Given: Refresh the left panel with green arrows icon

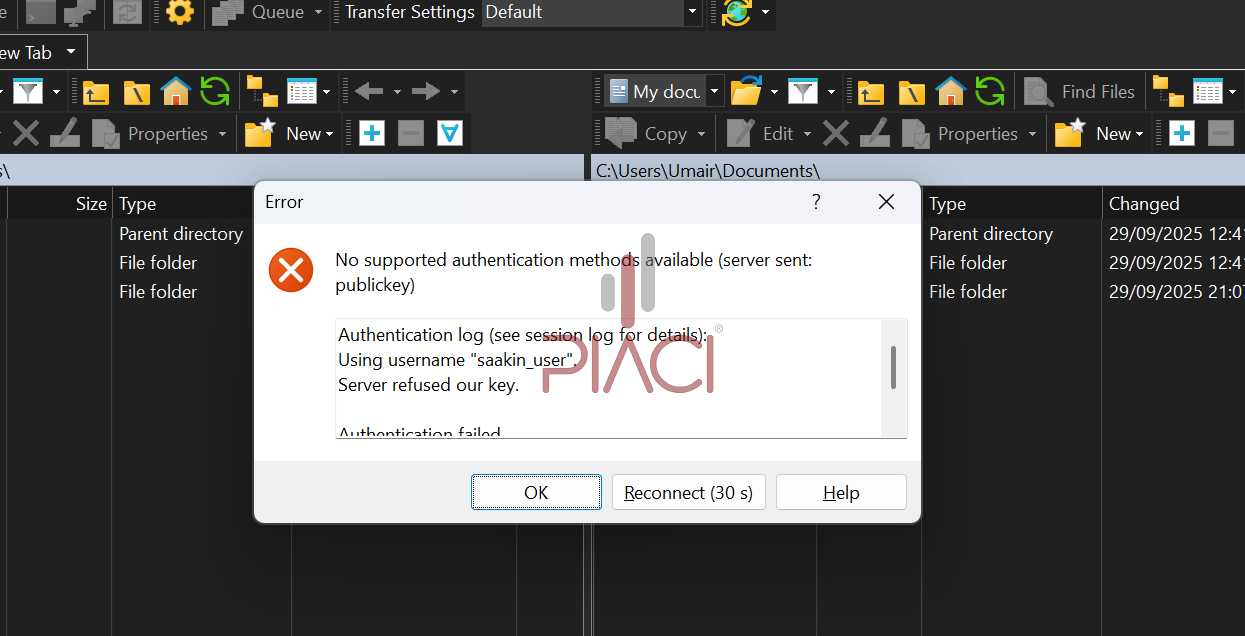Looking at the screenshot, I should point(215,92).
